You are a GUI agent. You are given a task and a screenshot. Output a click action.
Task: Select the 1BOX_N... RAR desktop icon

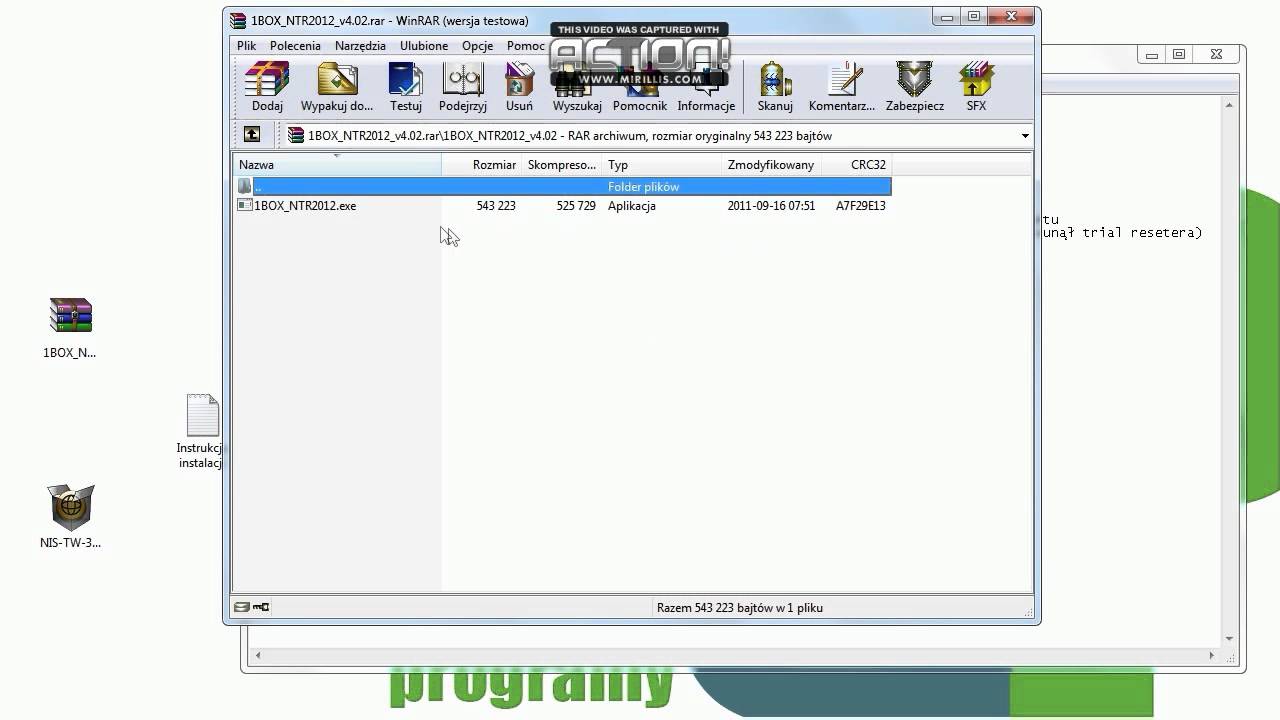coord(70,328)
